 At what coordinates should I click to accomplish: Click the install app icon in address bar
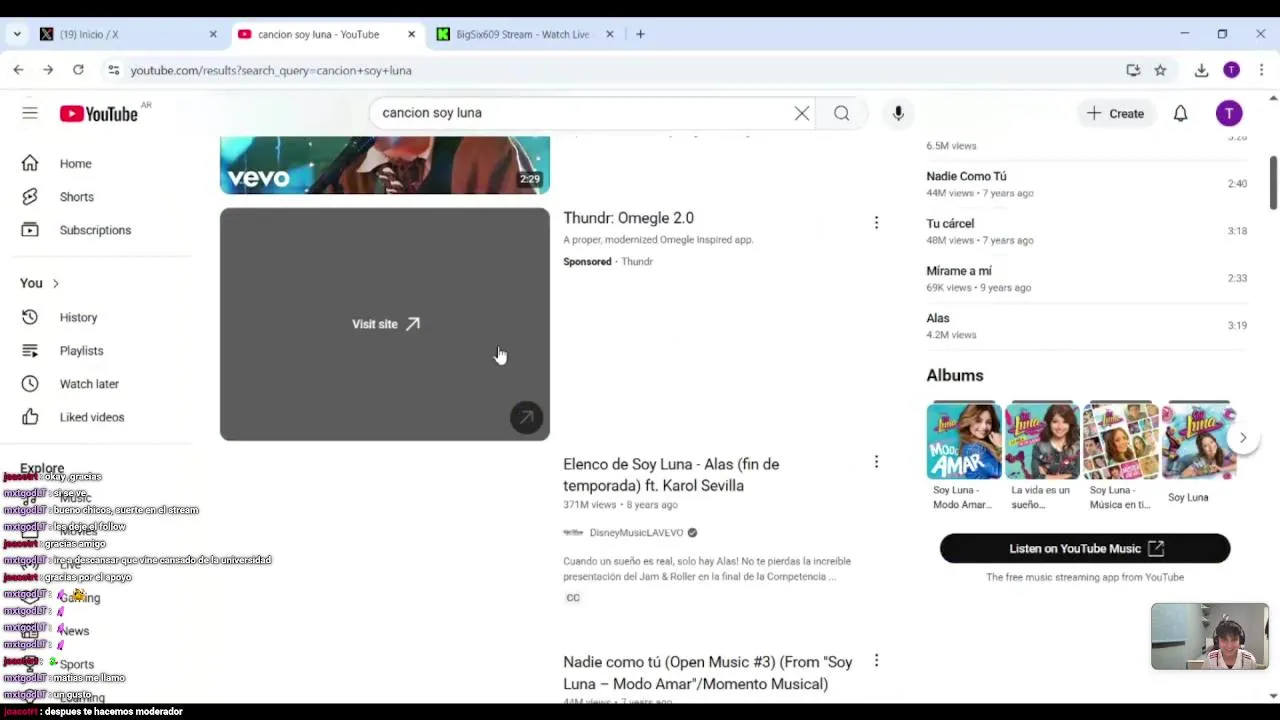[x=1133, y=70]
